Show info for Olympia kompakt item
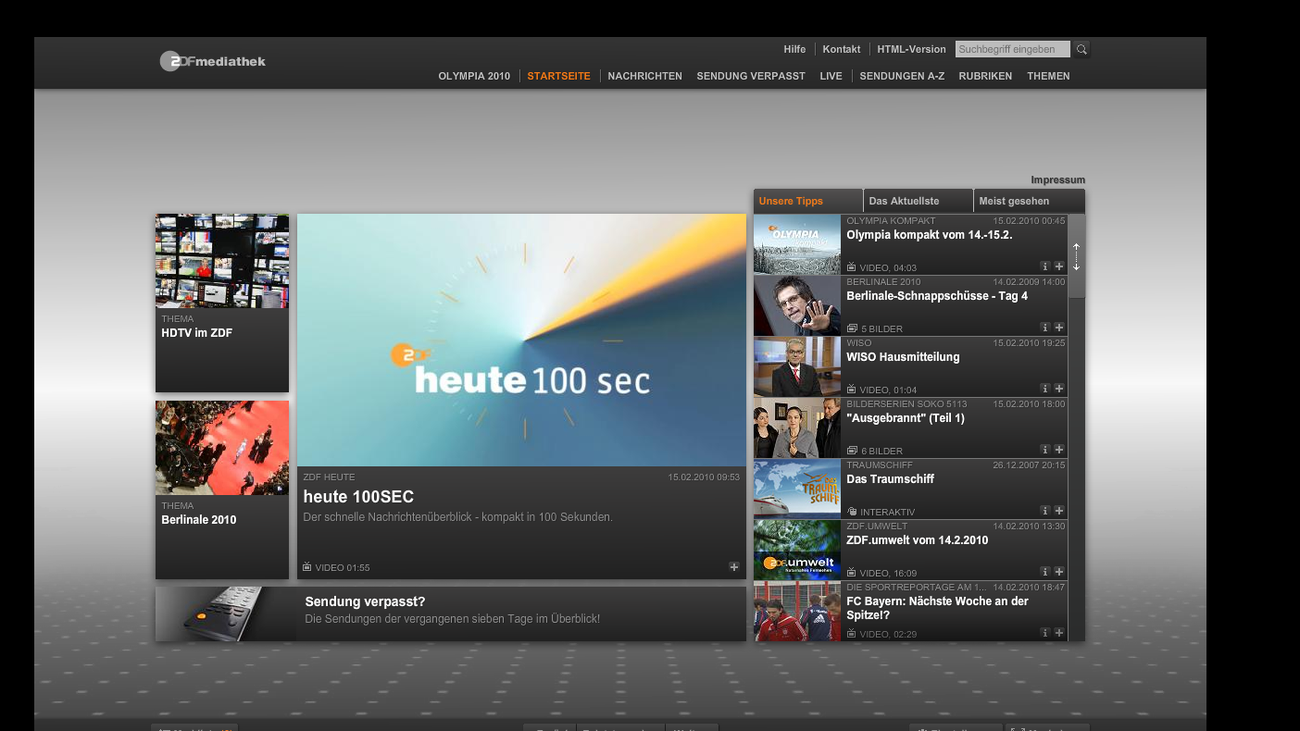1300x731 pixels. pyautogui.click(x=1045, y=267)
